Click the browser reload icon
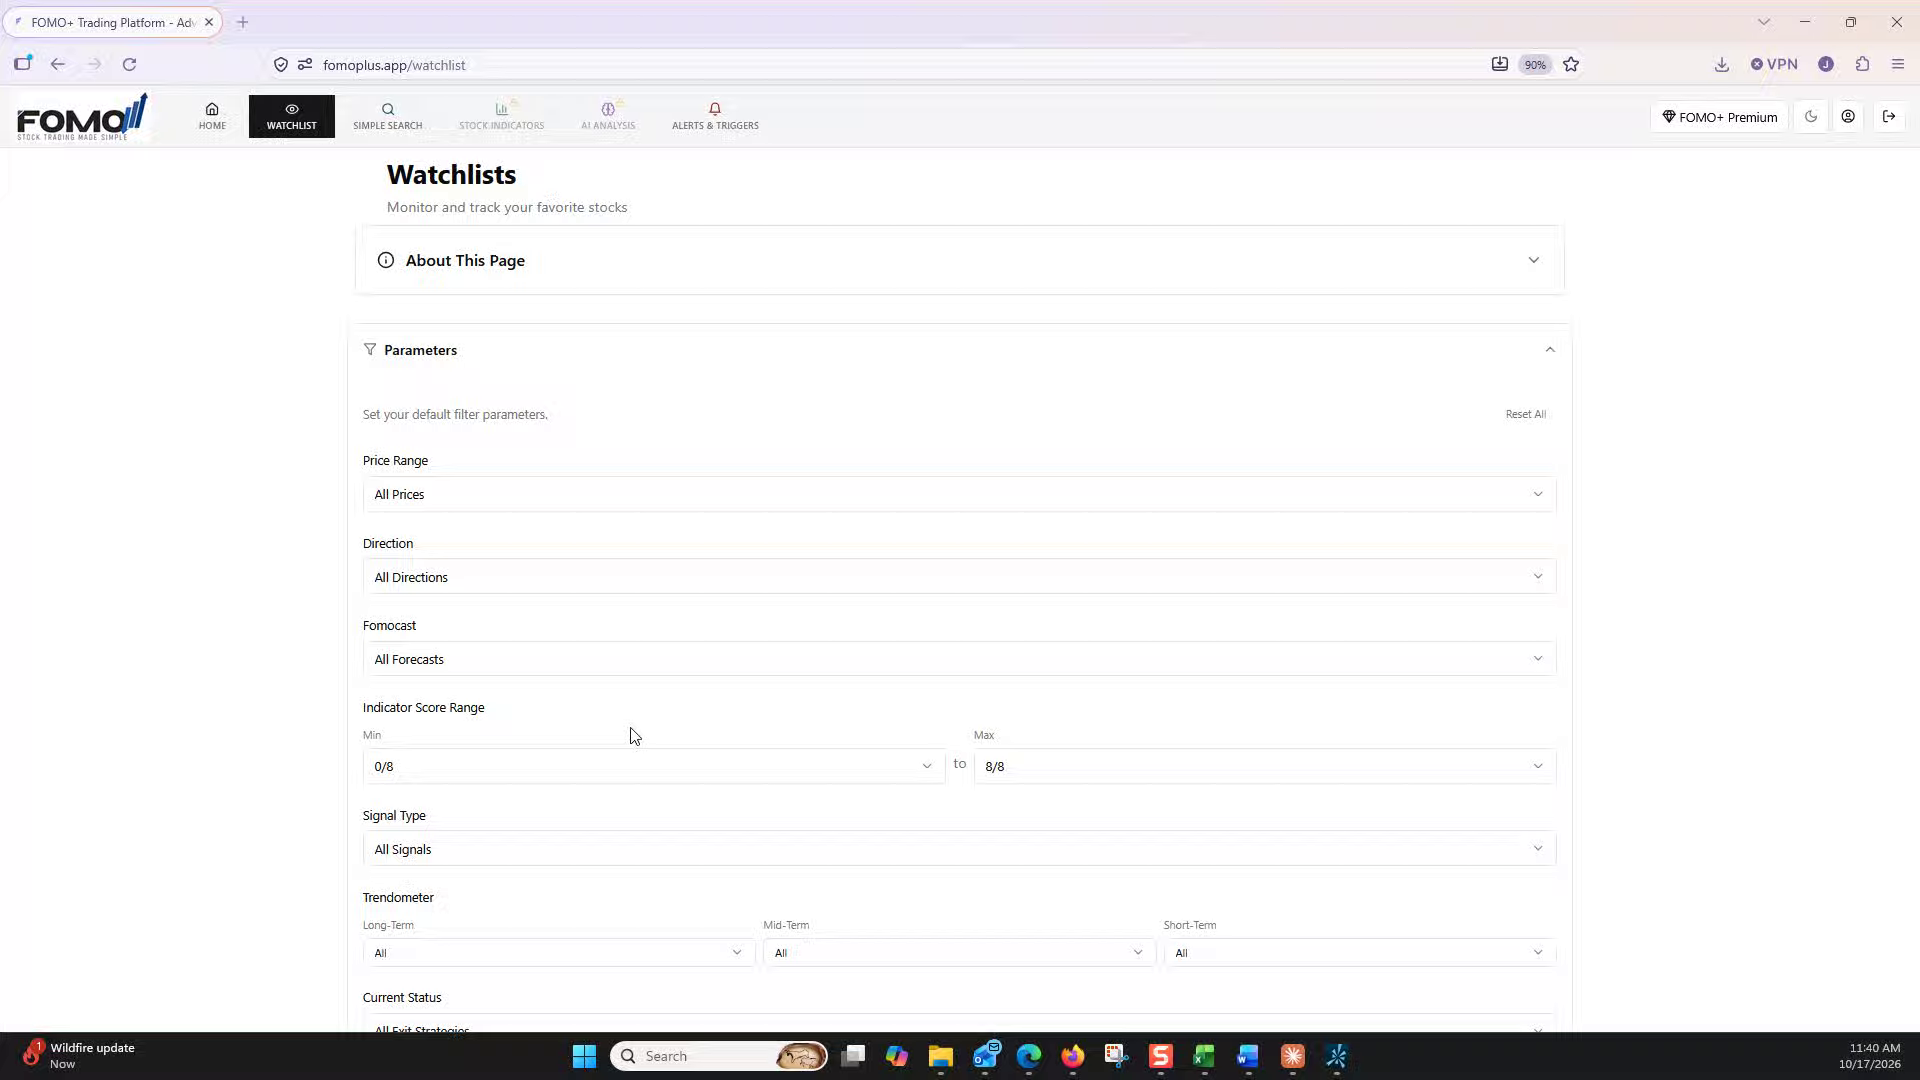The image size is (1920, 1080). click(x=129, y=65)
